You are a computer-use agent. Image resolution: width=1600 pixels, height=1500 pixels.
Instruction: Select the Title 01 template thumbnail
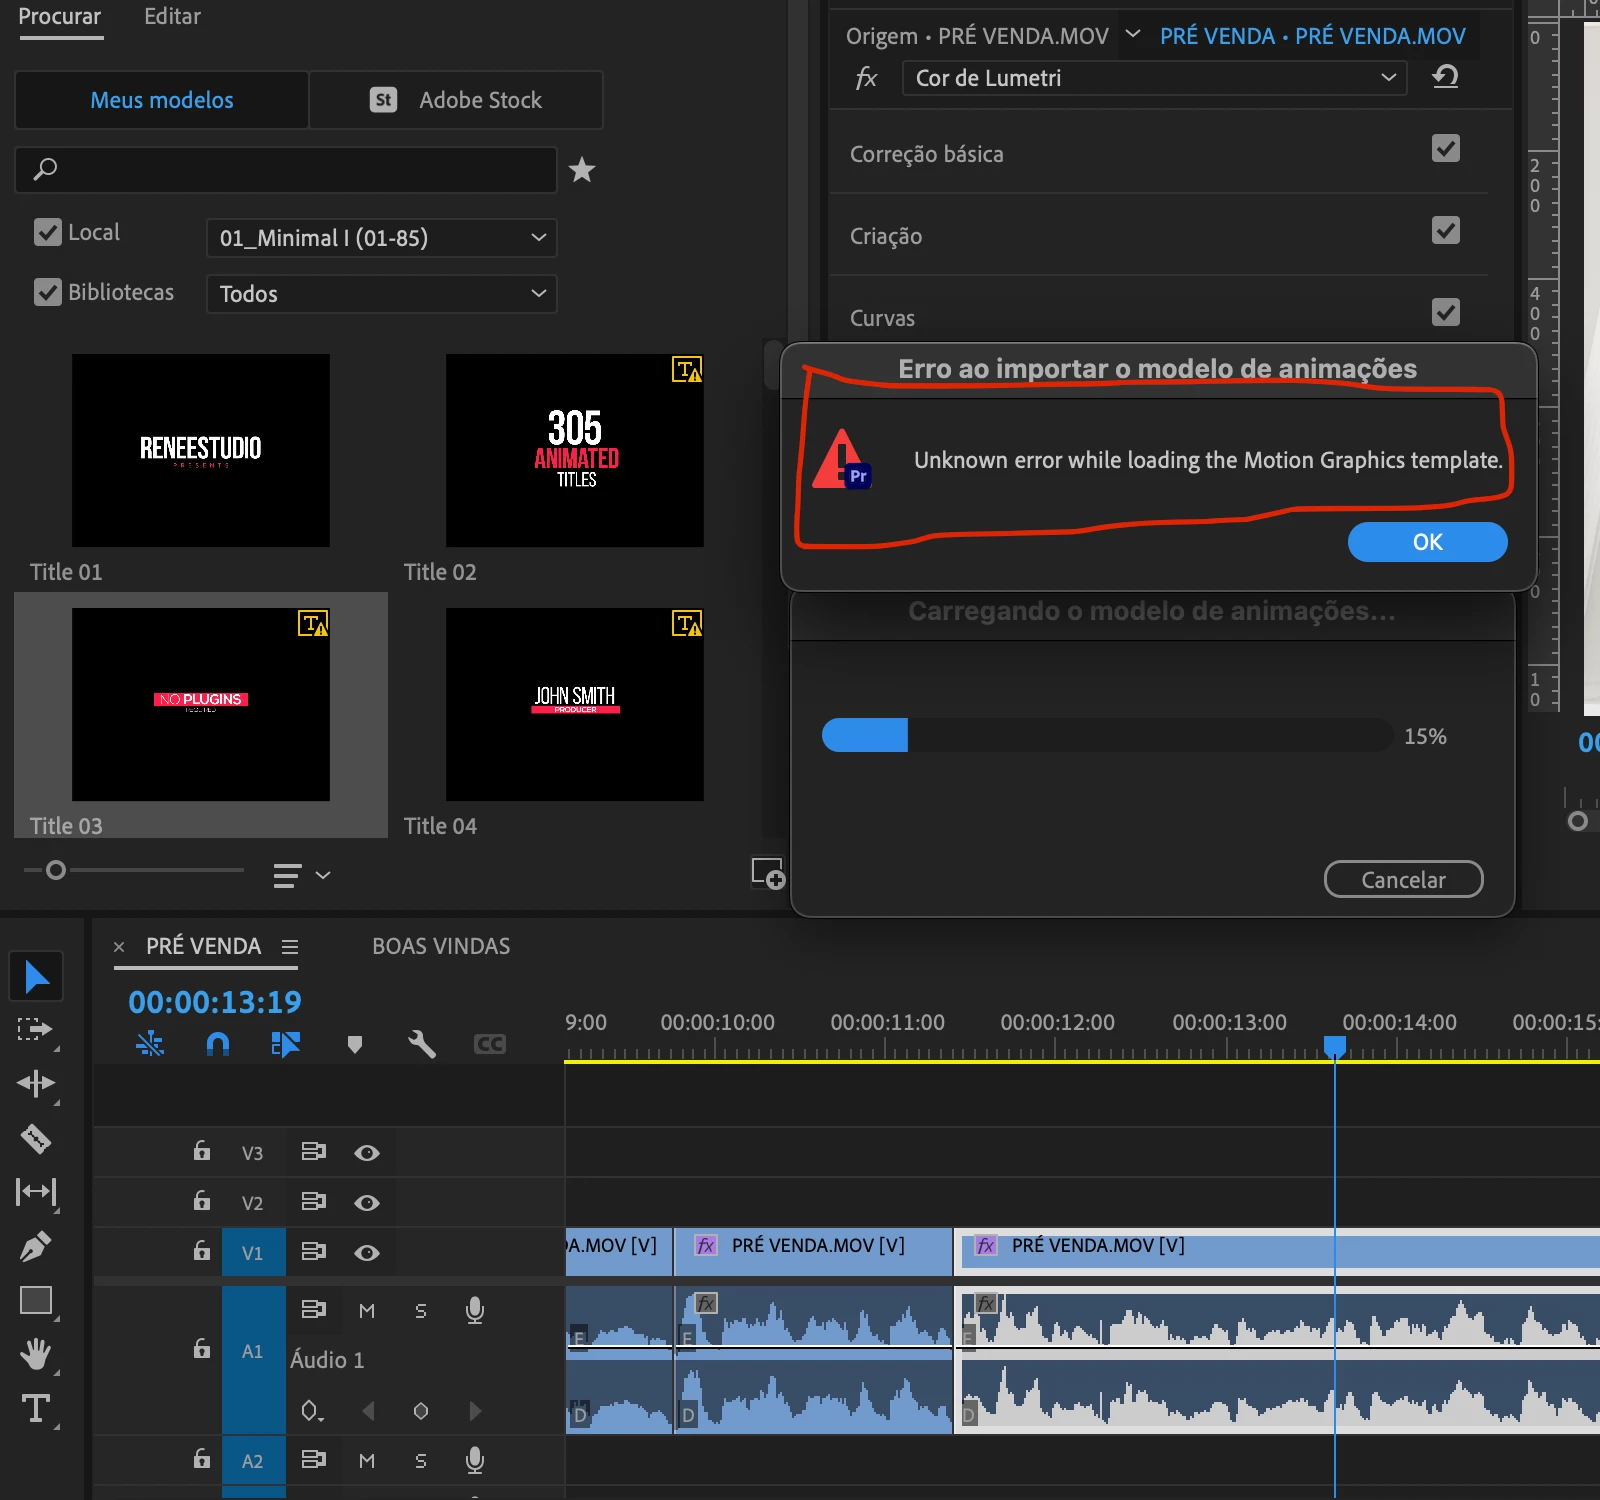click(x=201, y=450)
